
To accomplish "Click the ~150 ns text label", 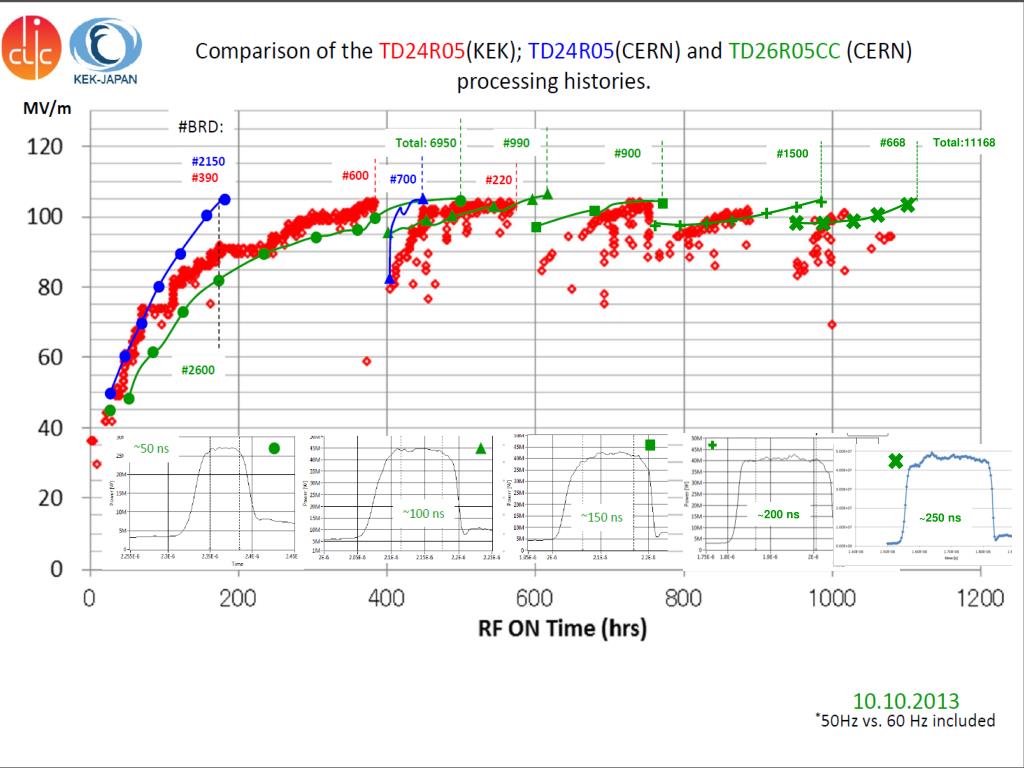I will pyautogui.click(x=601, y=517).
